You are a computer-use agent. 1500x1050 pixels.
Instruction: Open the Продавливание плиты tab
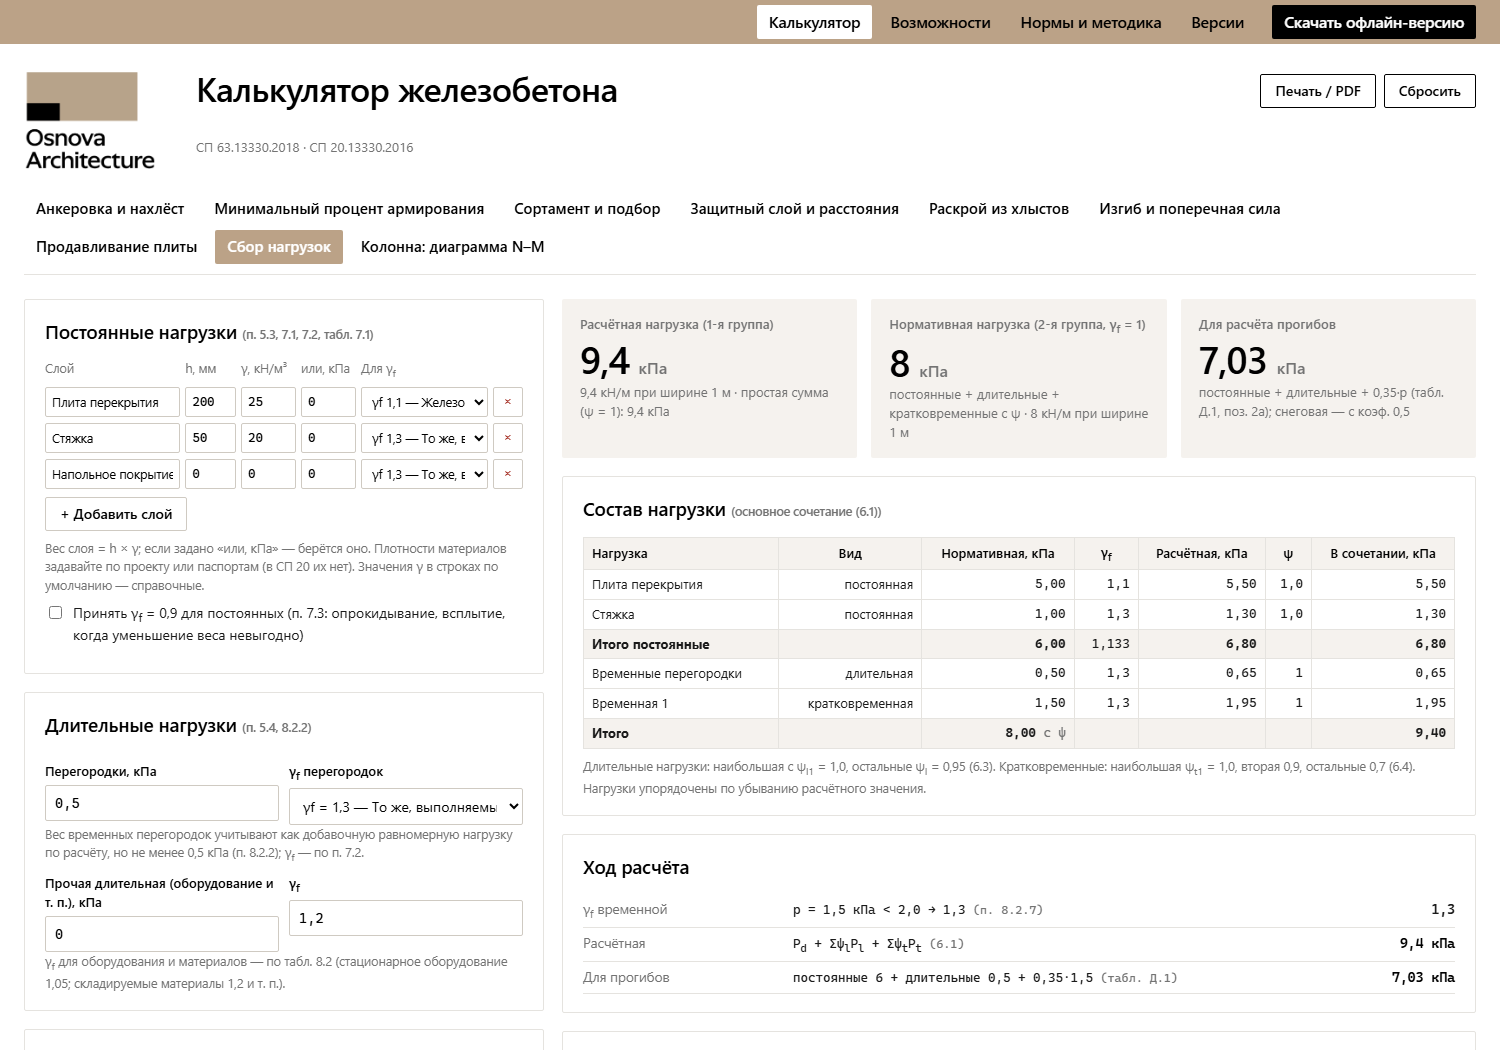tap(116, 247)
